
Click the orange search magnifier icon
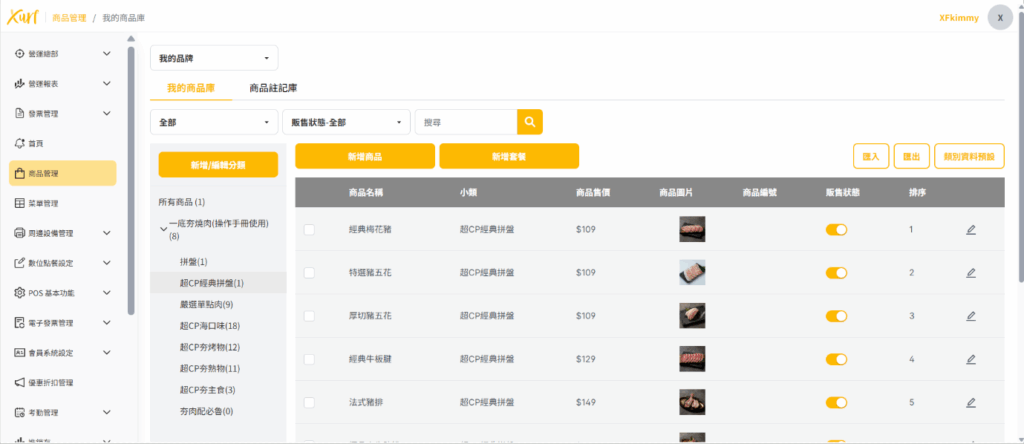click(x=529, y=122)
